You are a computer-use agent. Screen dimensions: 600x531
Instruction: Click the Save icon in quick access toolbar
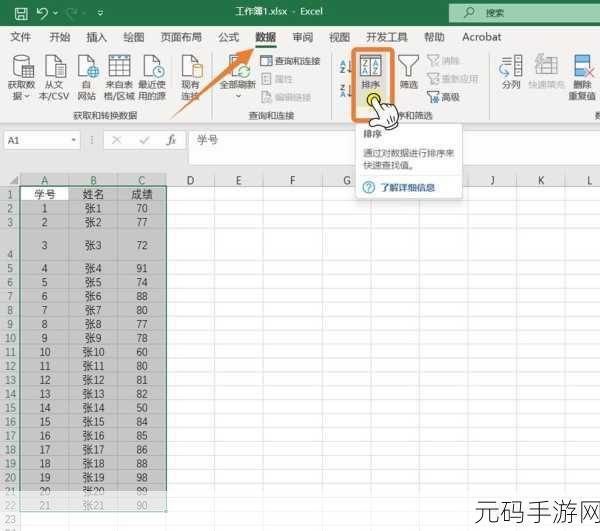click(x=21, y=13)
